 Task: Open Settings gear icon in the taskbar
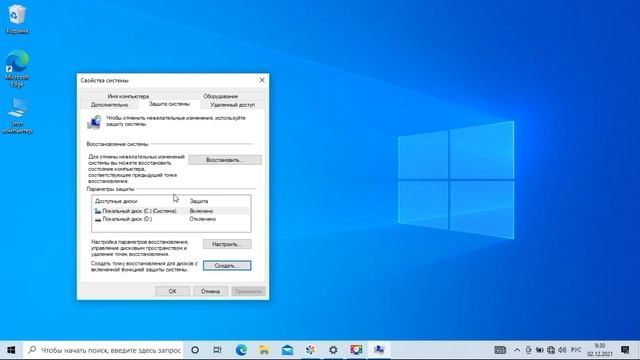[333, 350]
